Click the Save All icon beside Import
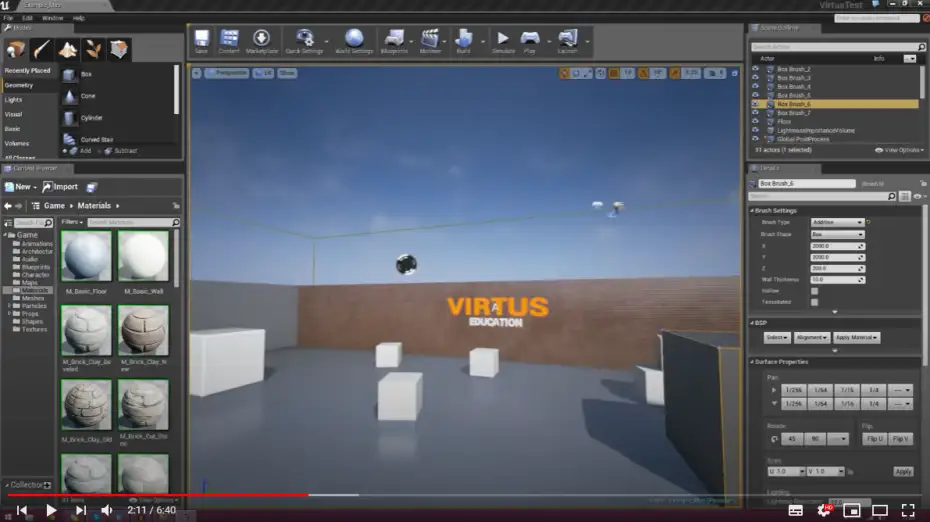This screenshot has width=930, height=522. (91, 187)
